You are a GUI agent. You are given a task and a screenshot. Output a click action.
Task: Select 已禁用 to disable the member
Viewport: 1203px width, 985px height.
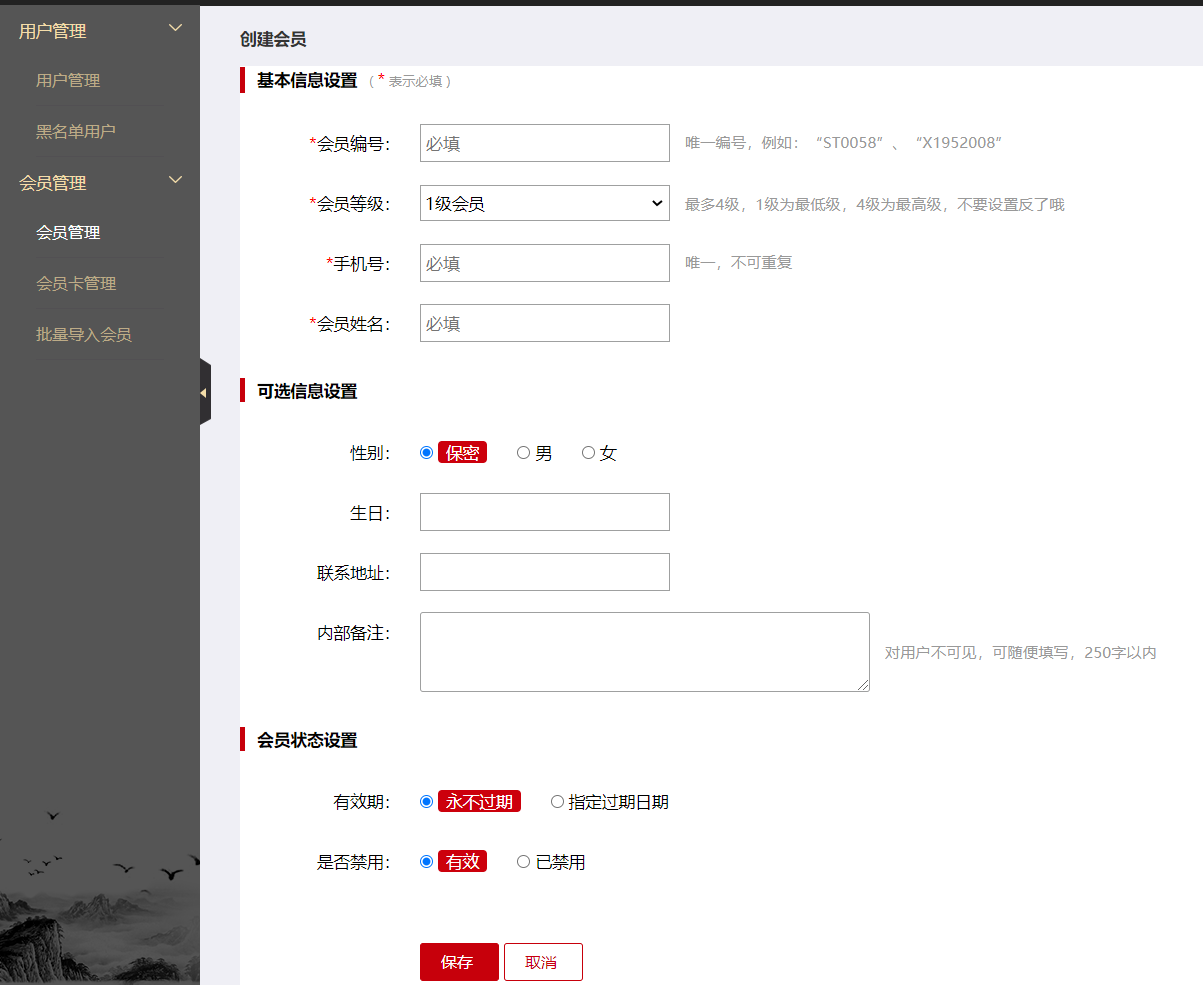(522, 861)
